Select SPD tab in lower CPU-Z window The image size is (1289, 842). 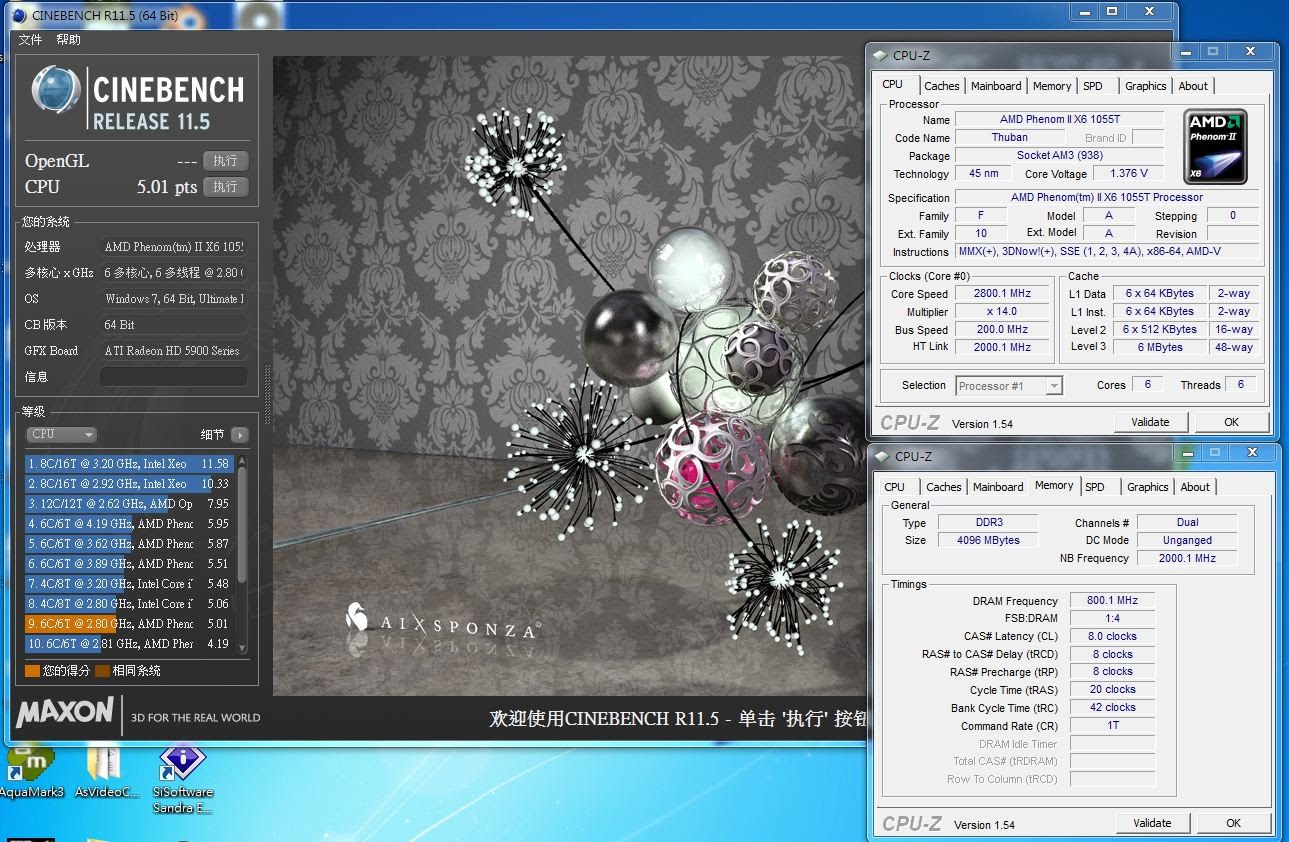tap(1095, 487)
